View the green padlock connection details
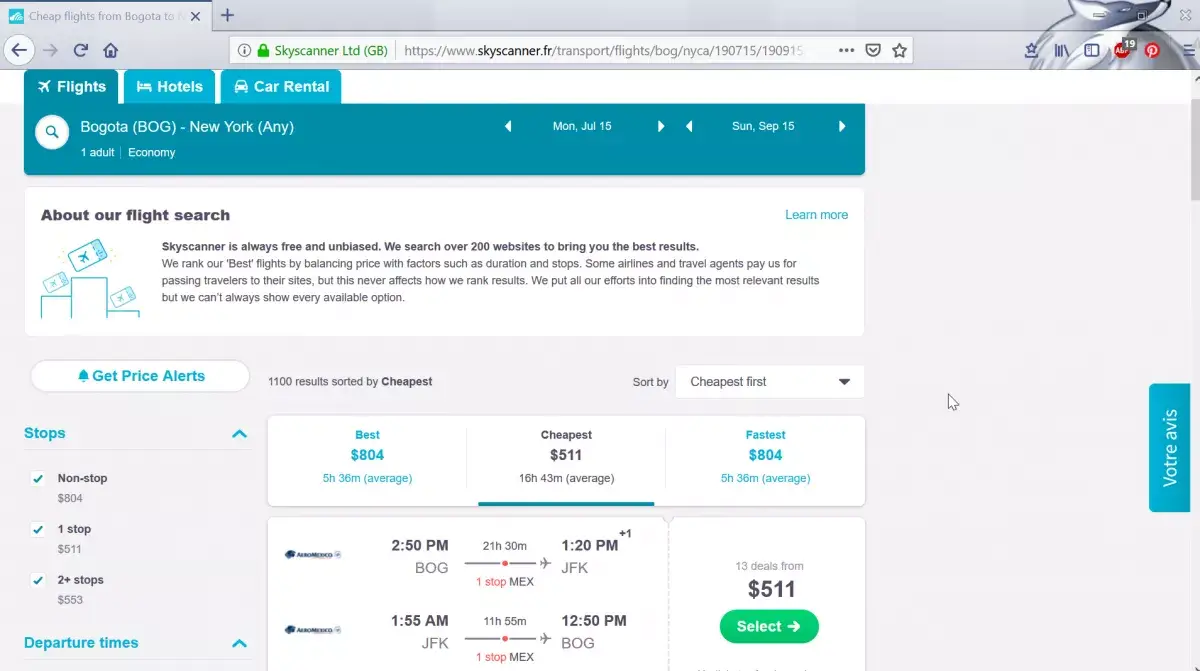 (x=263, y=50)
